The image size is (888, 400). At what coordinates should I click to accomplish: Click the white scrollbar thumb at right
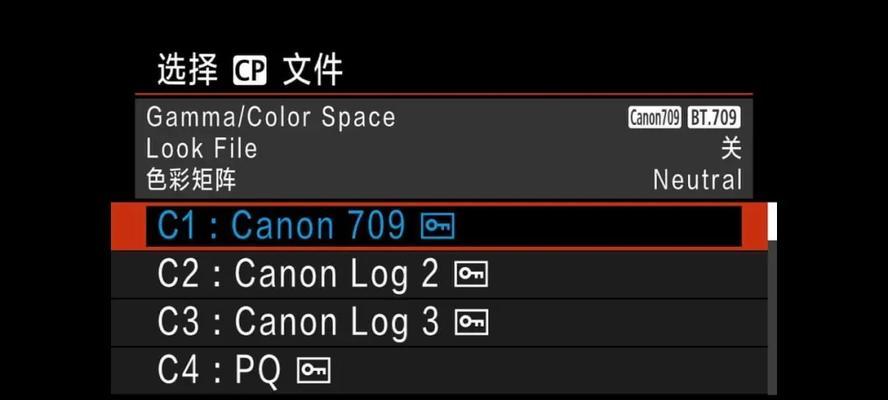[772, 222]
